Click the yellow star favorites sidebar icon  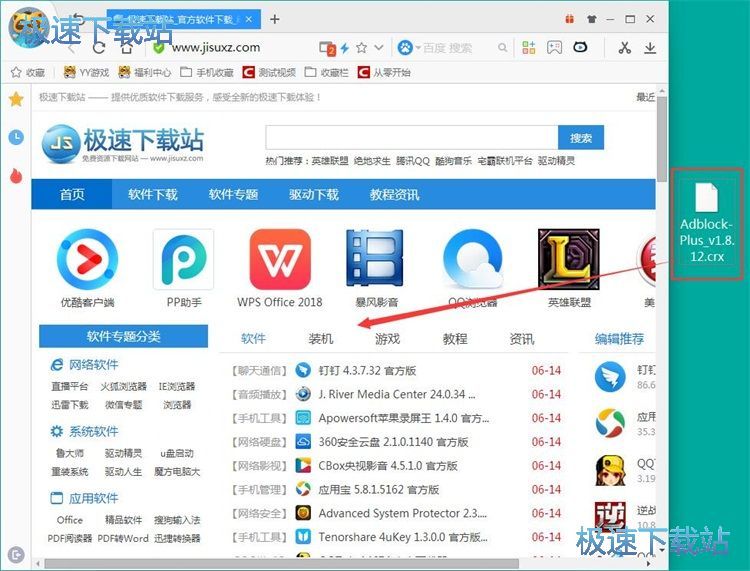16,99
